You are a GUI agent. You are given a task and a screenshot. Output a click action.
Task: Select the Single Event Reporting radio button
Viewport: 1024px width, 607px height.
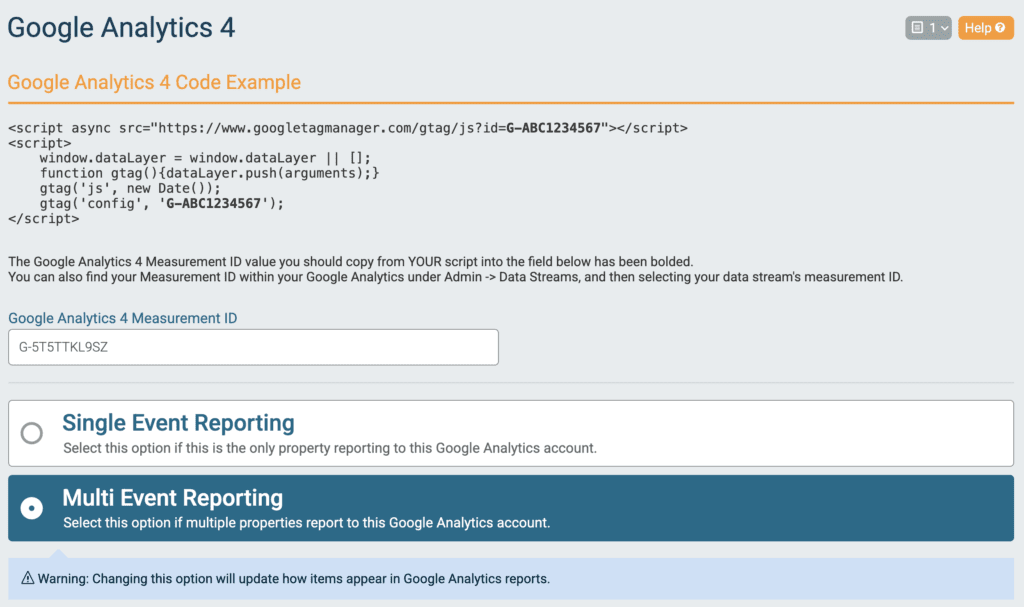point(32,433)
